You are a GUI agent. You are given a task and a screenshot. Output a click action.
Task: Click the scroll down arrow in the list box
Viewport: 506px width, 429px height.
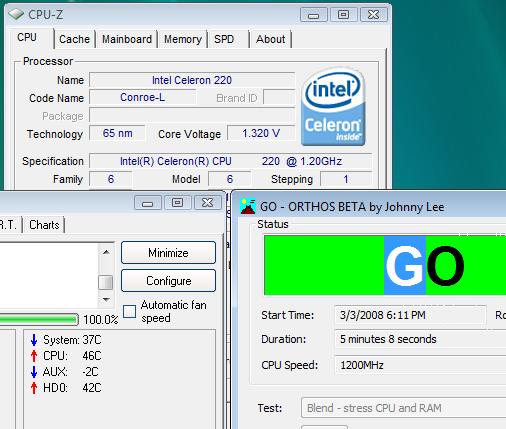coord(106,299)
